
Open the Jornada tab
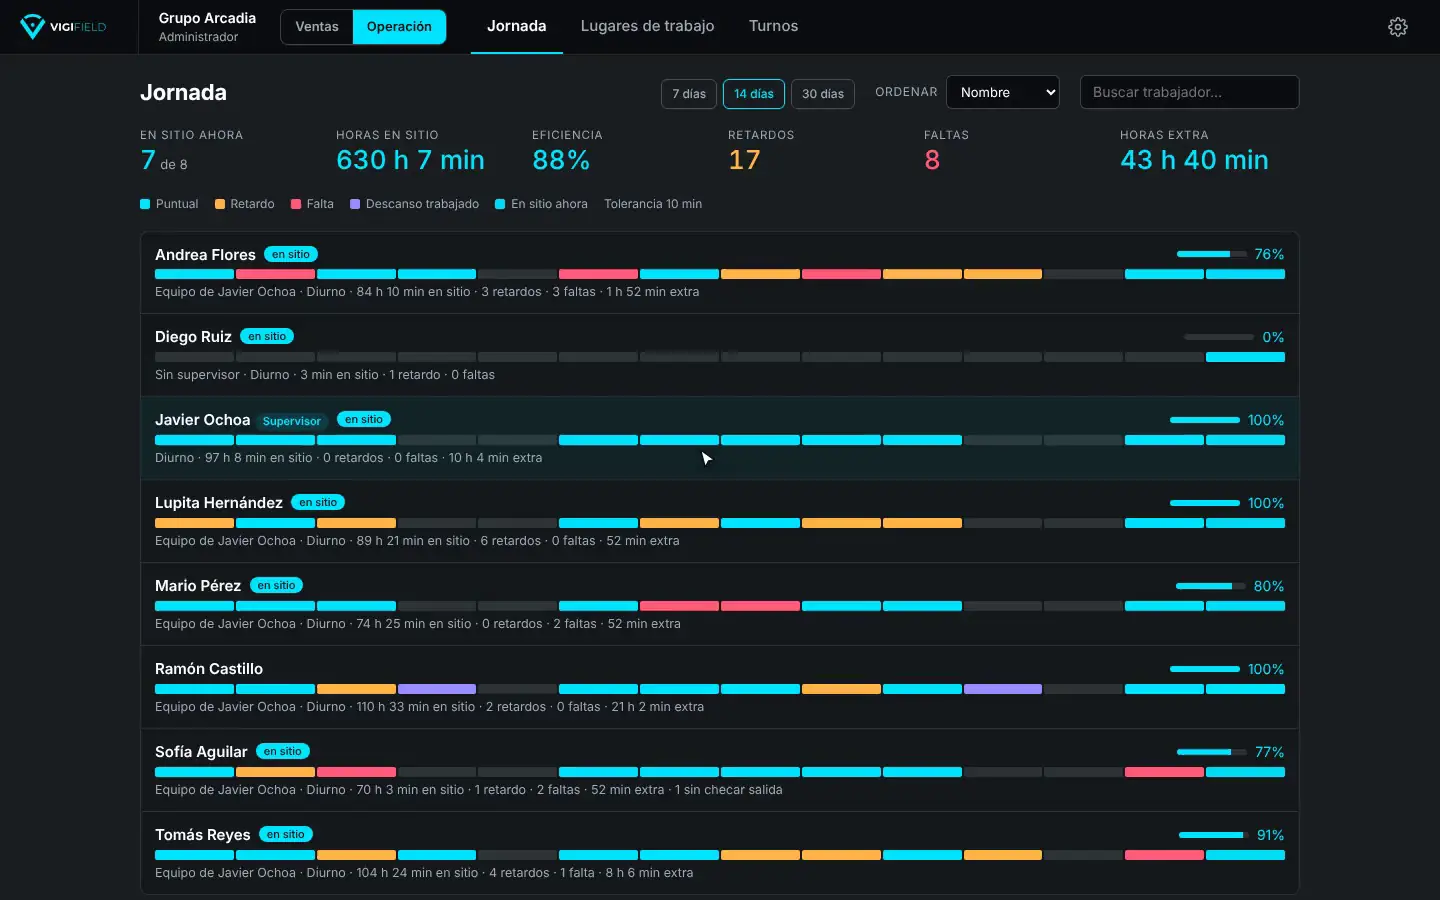[517, 26]
